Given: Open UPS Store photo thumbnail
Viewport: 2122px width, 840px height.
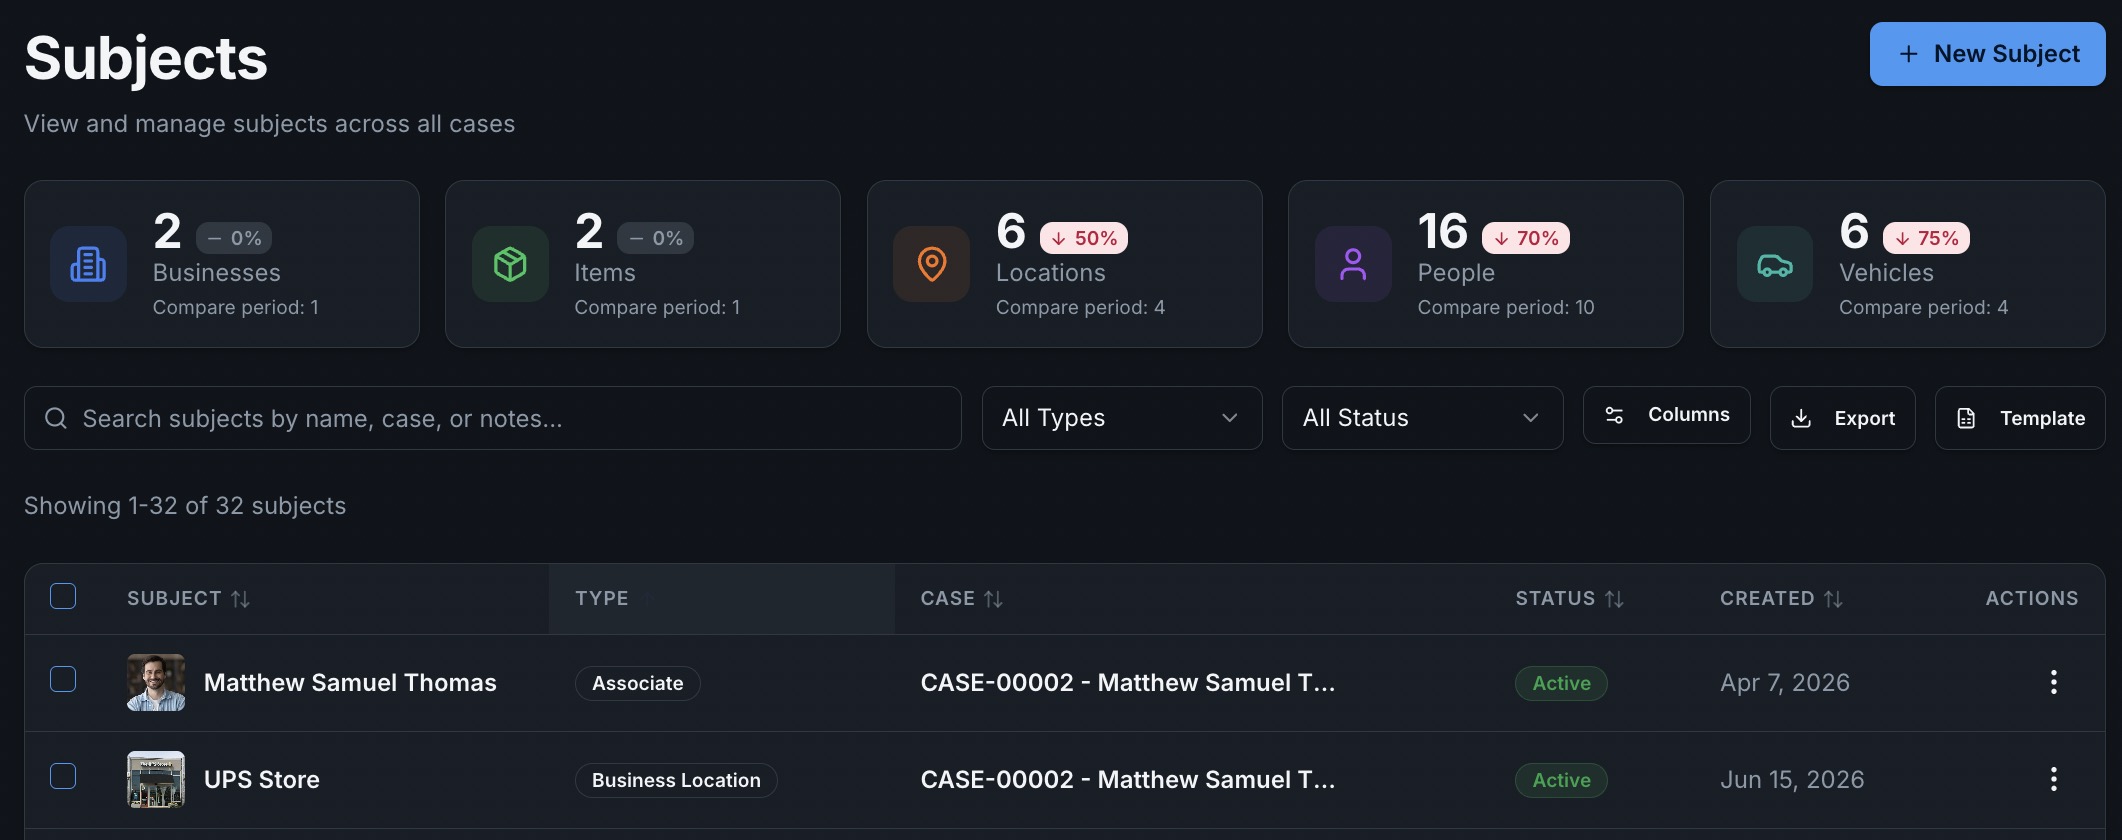Looking at the screenshot, I should (156, 779).
